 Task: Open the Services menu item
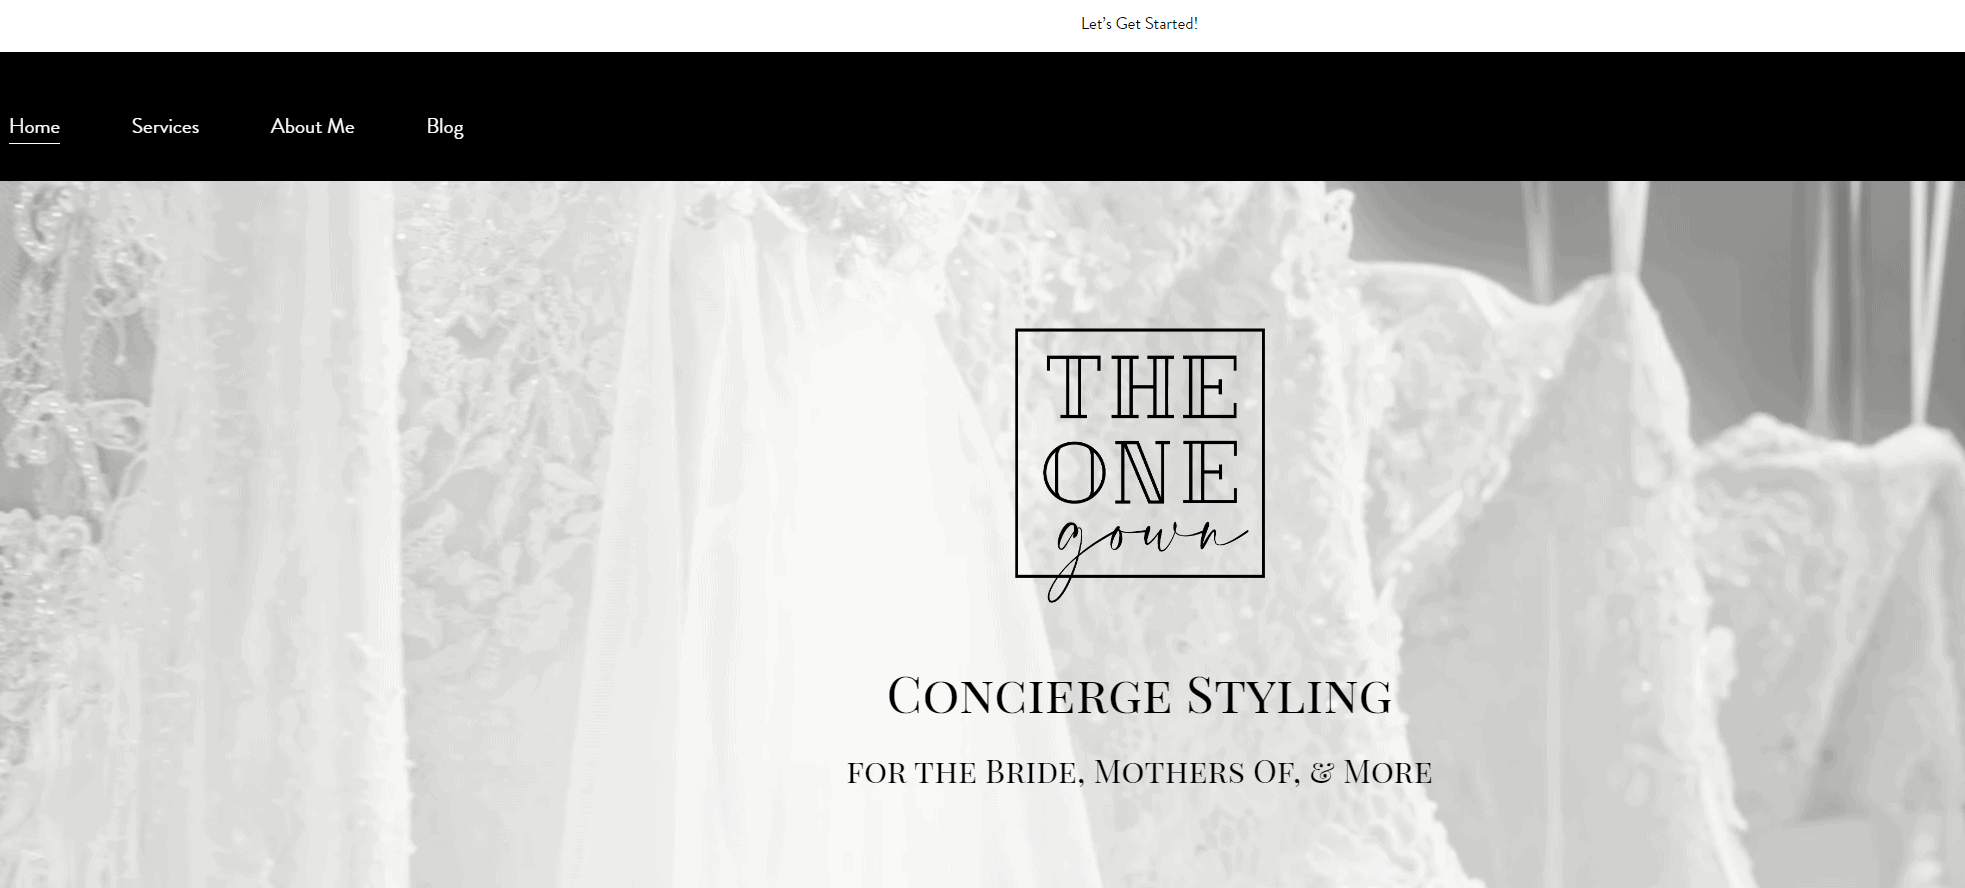[x=165, y=126]
